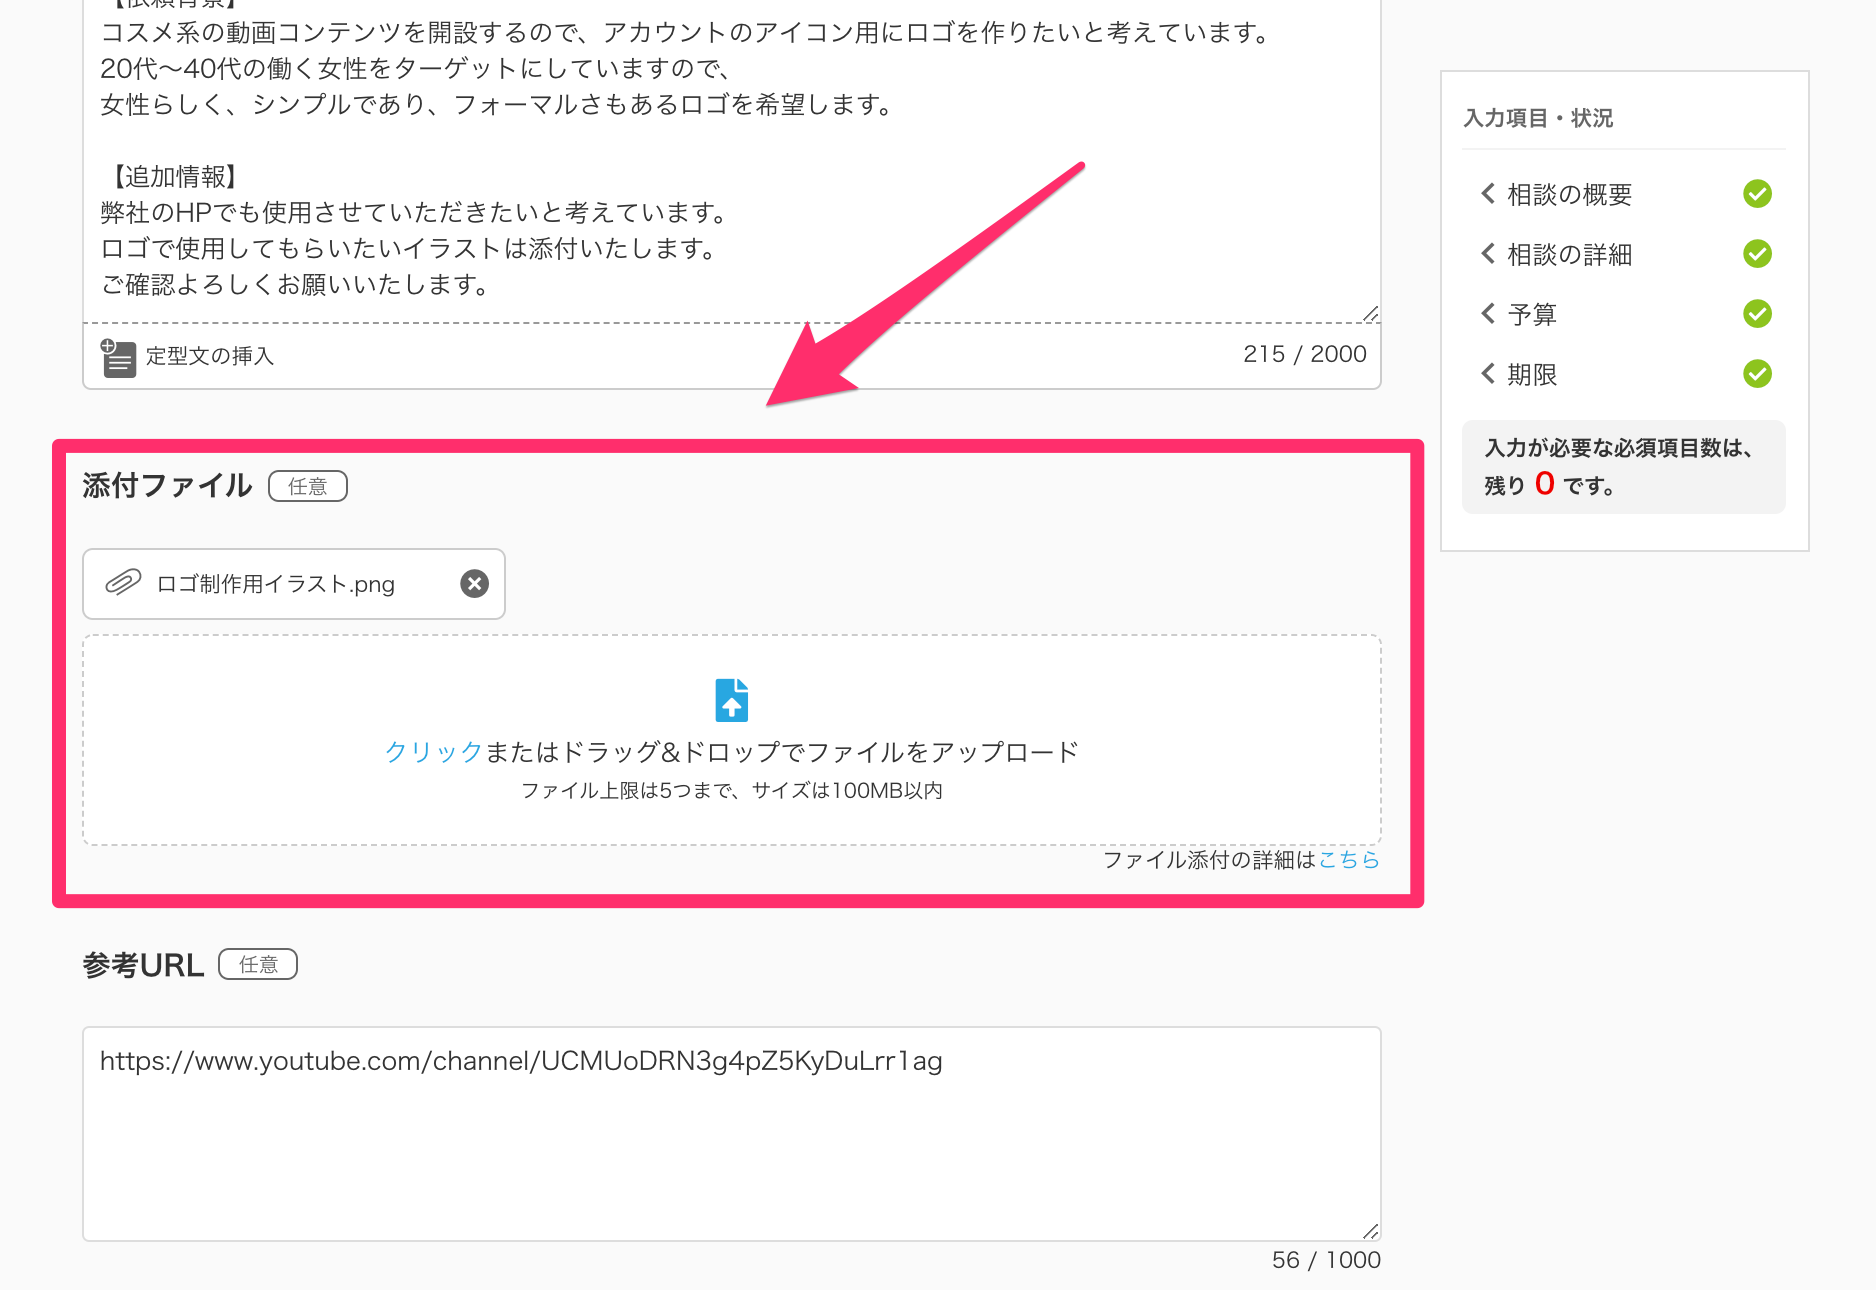Click the クリック upload link
The image size is (1876, 1290).
[x=434, y=752]
